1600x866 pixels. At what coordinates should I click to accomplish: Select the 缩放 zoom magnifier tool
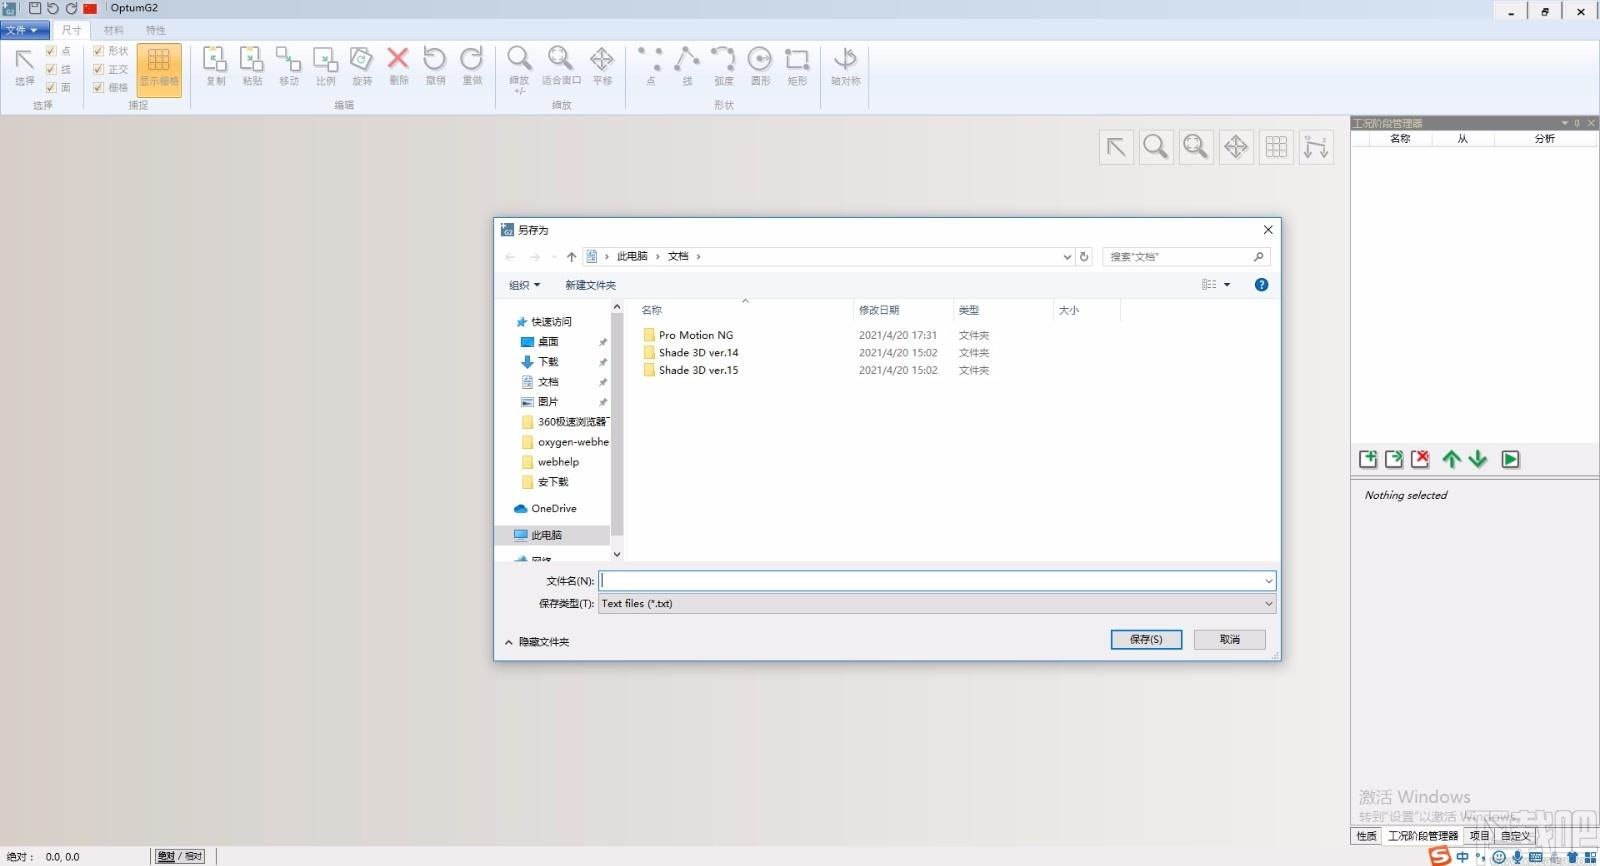519,68
